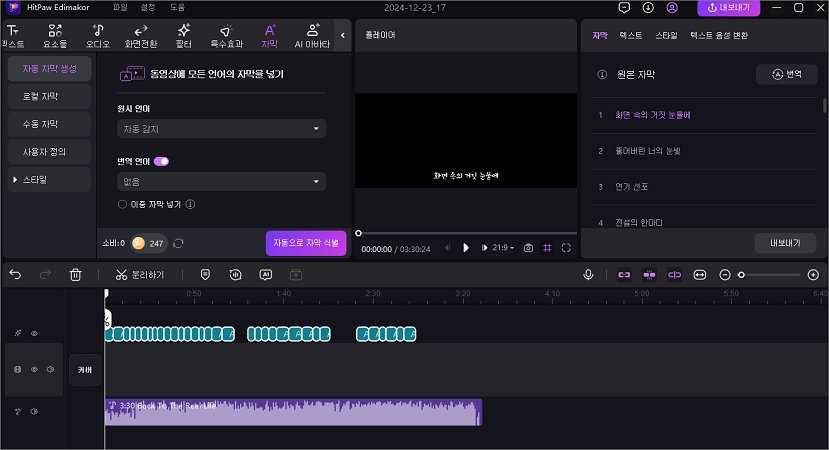Toggle video track visibility eye icon
Screen dimensions: 829x450
tap(34, 369)
